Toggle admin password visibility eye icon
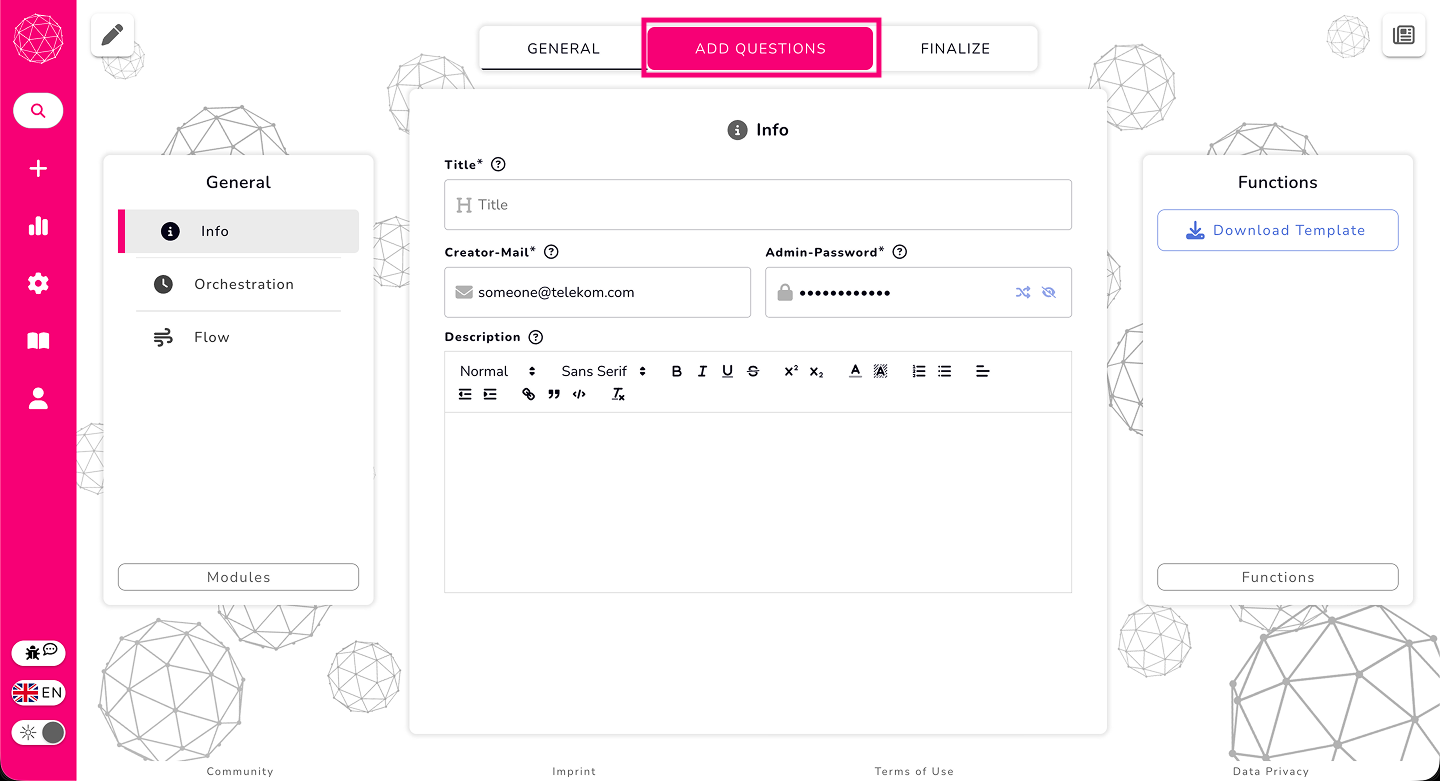 point(1048,293)
